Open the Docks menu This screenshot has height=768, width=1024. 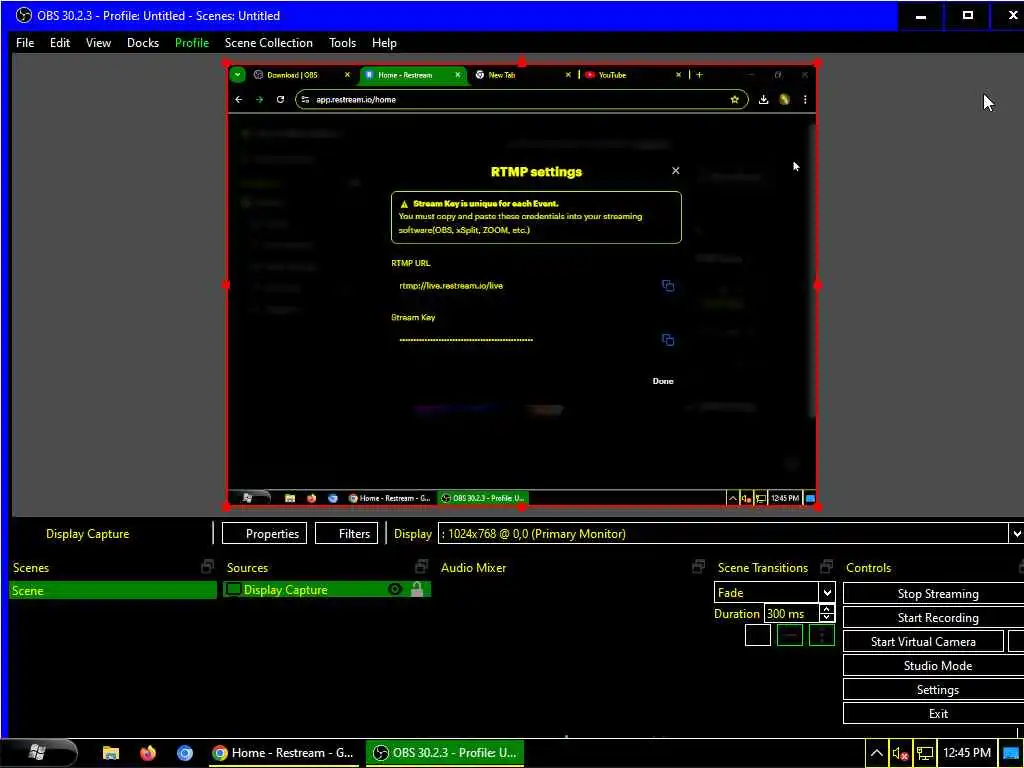142,42
